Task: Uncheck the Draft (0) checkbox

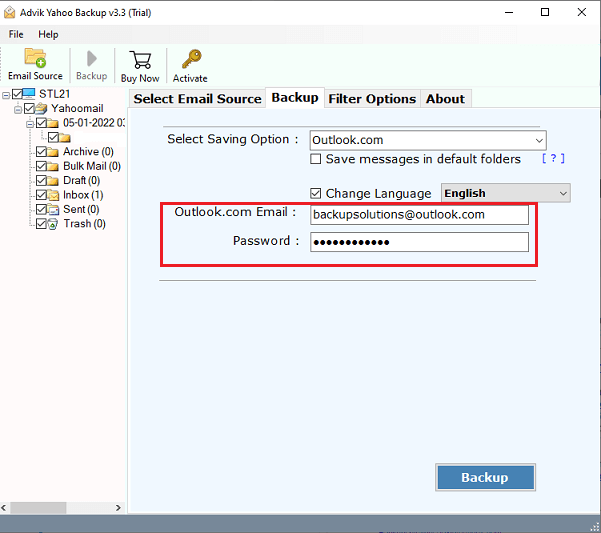Action: (x=41, y=180)
